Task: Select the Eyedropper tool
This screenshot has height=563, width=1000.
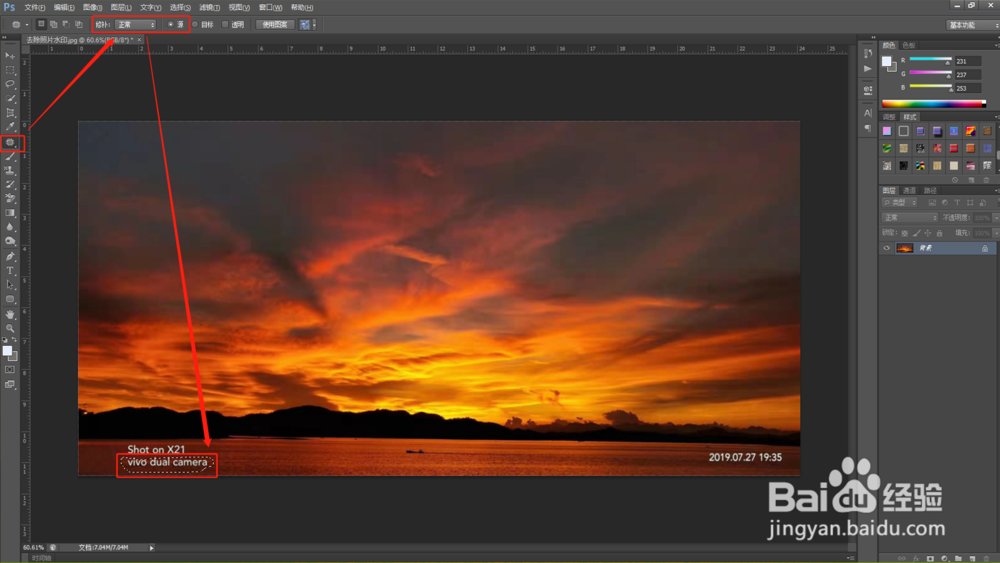Action: 10,127
